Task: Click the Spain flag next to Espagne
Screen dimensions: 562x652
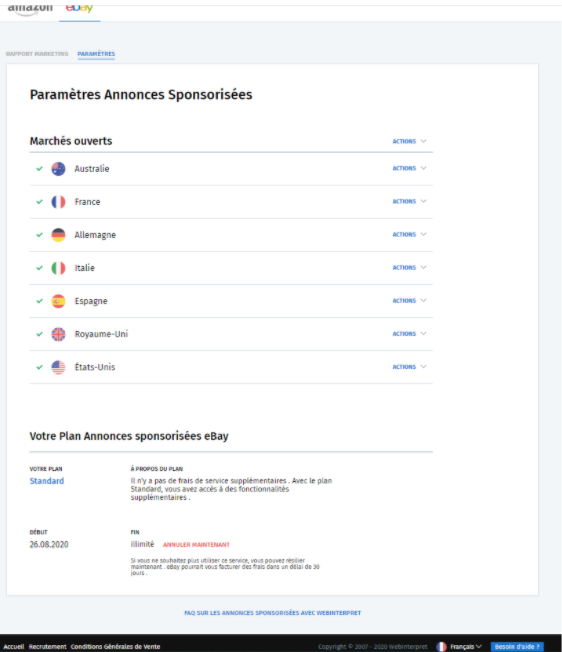Action: pyautogui.click(x=58, y=301)
